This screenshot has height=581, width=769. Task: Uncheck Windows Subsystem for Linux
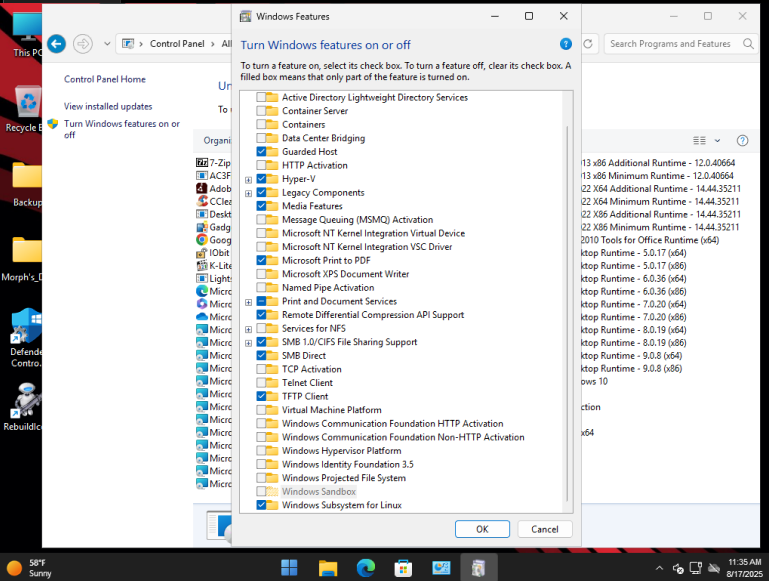(x=261, y=505)
